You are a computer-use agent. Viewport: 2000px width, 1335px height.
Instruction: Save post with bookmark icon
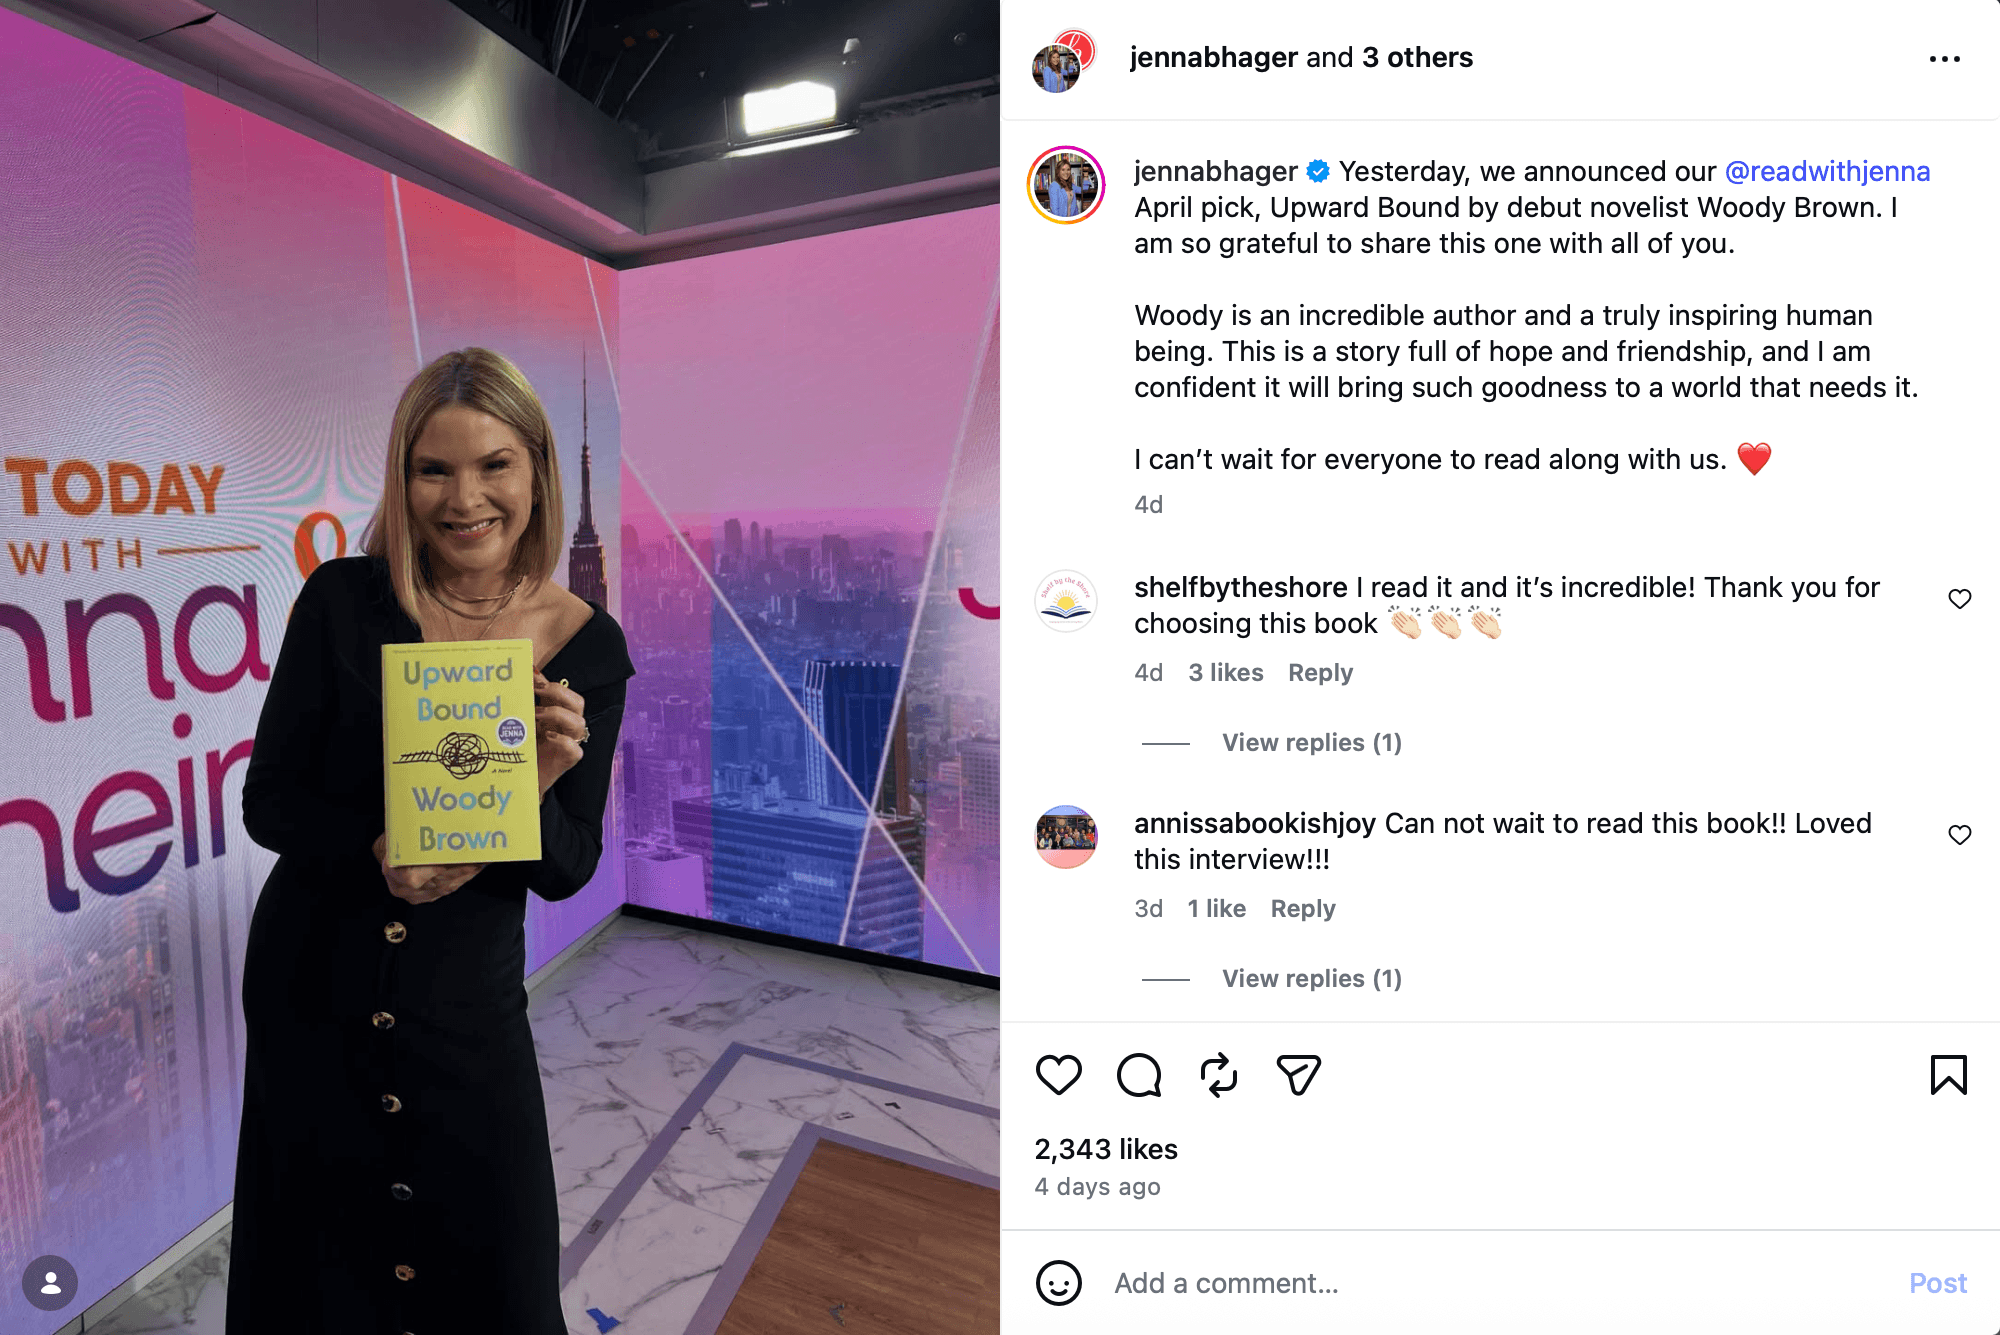tap(1948, 1075)
